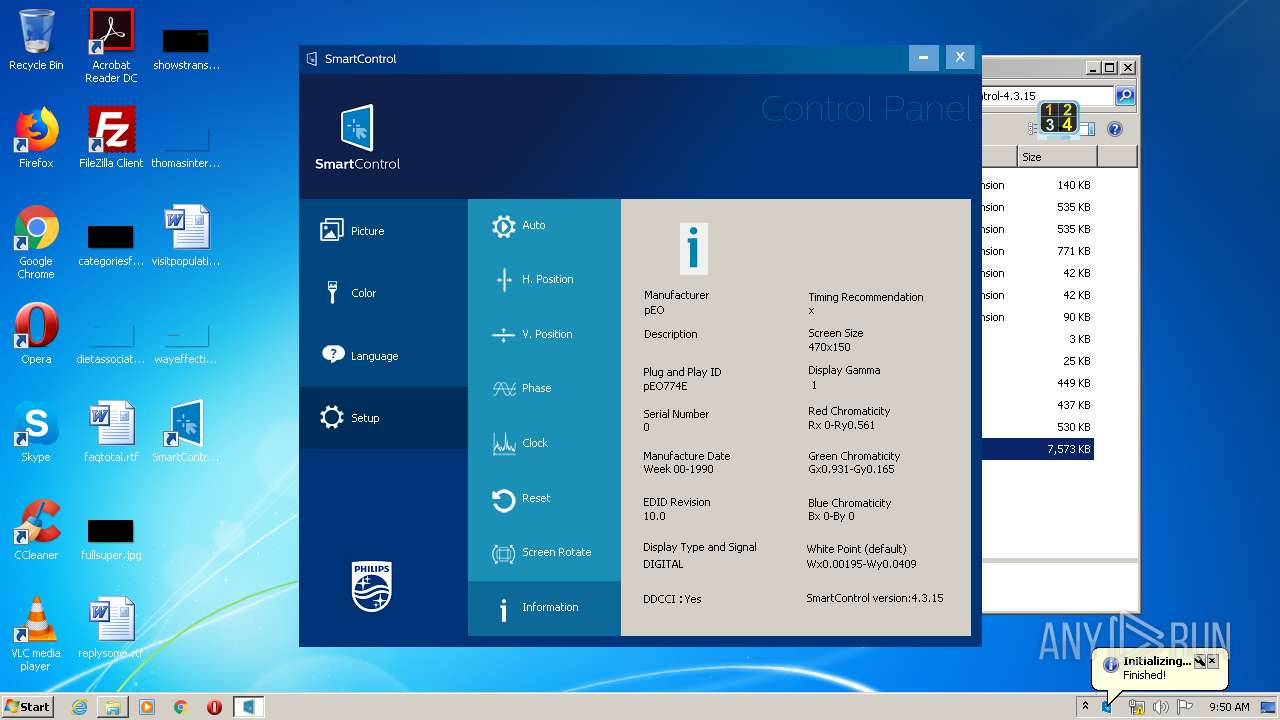
Task: Click the vertical position arrows icon
Action: [x=504, y=335]
